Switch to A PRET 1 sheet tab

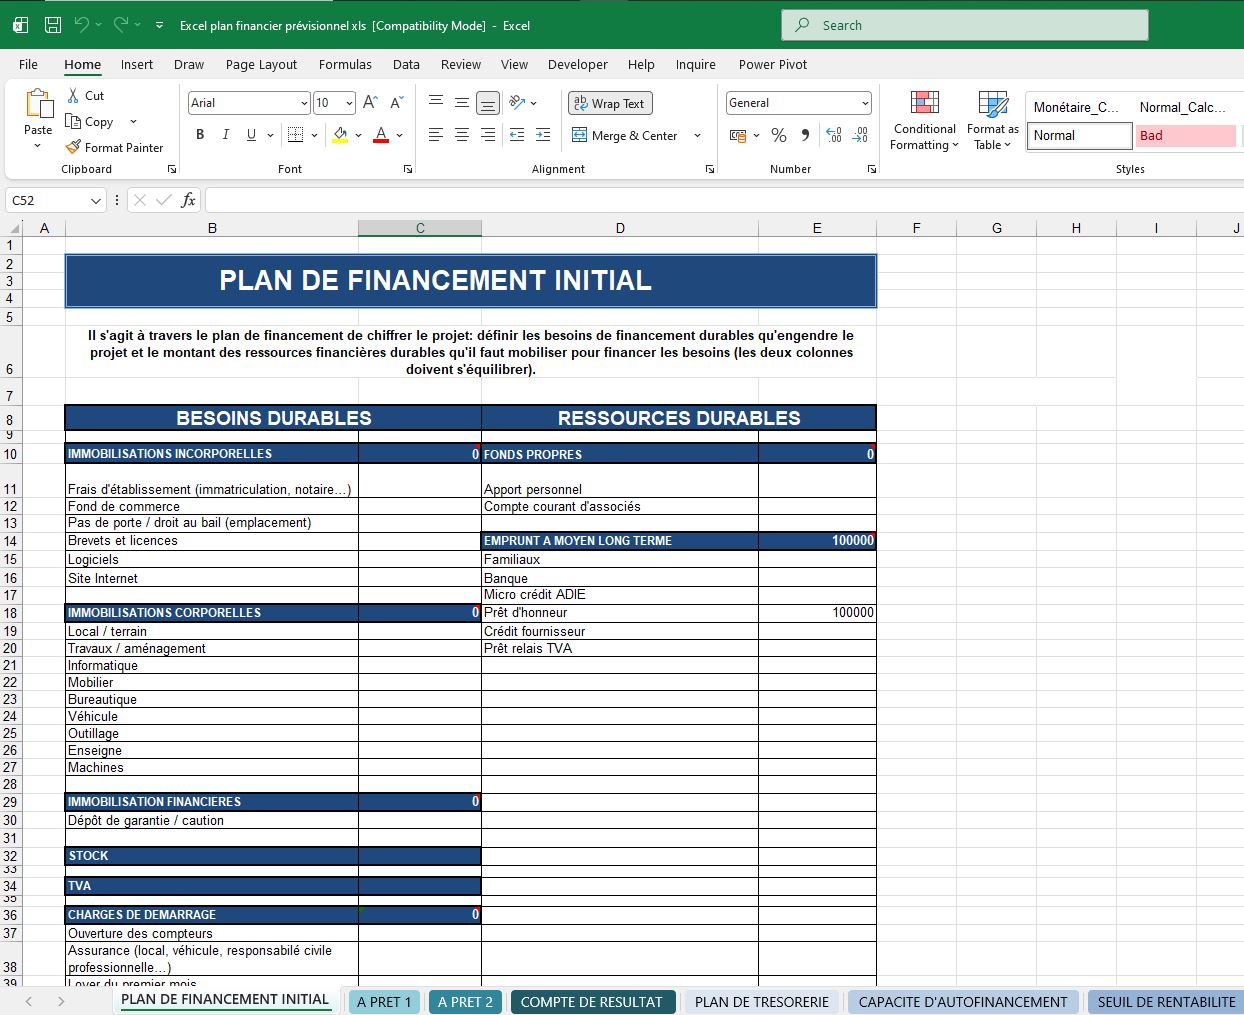point(384,1002)
